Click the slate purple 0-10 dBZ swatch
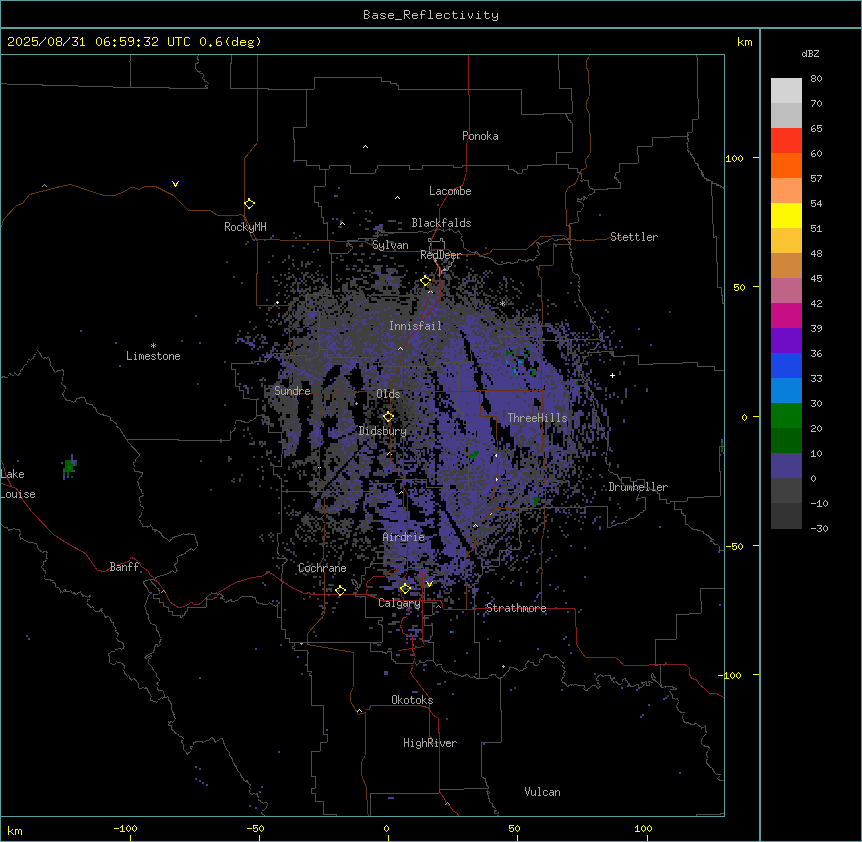The width and height of the screenshot is (862, 842). point(786,466)
